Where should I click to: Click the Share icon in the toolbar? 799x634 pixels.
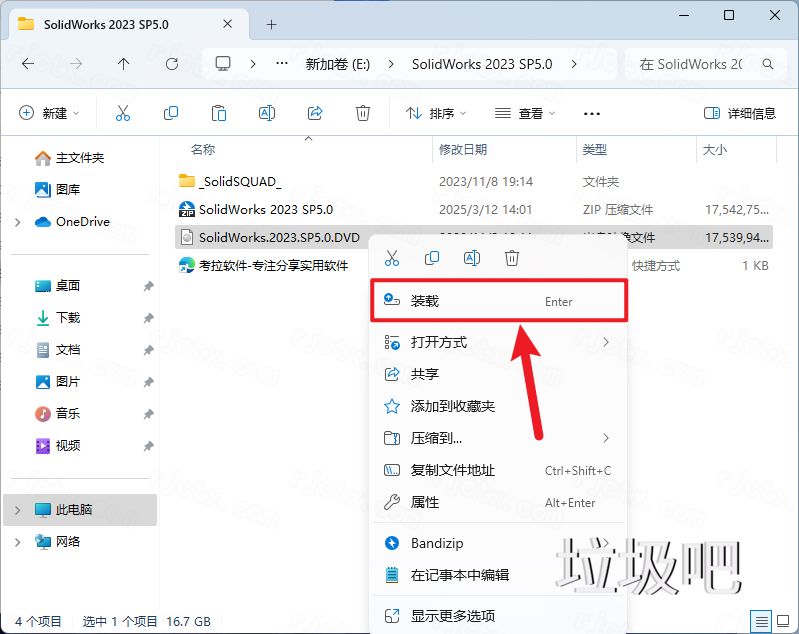click(x=315, y=113)
